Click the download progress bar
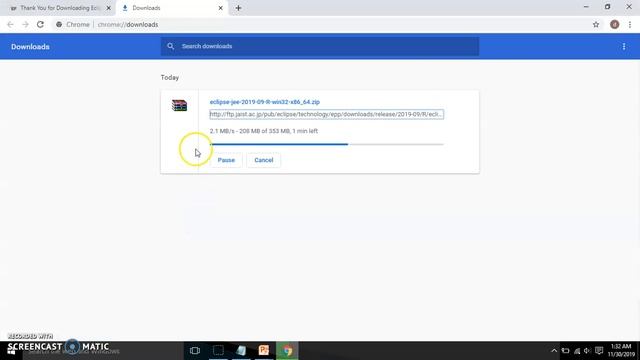640x360 pixels. pos(327,144)
